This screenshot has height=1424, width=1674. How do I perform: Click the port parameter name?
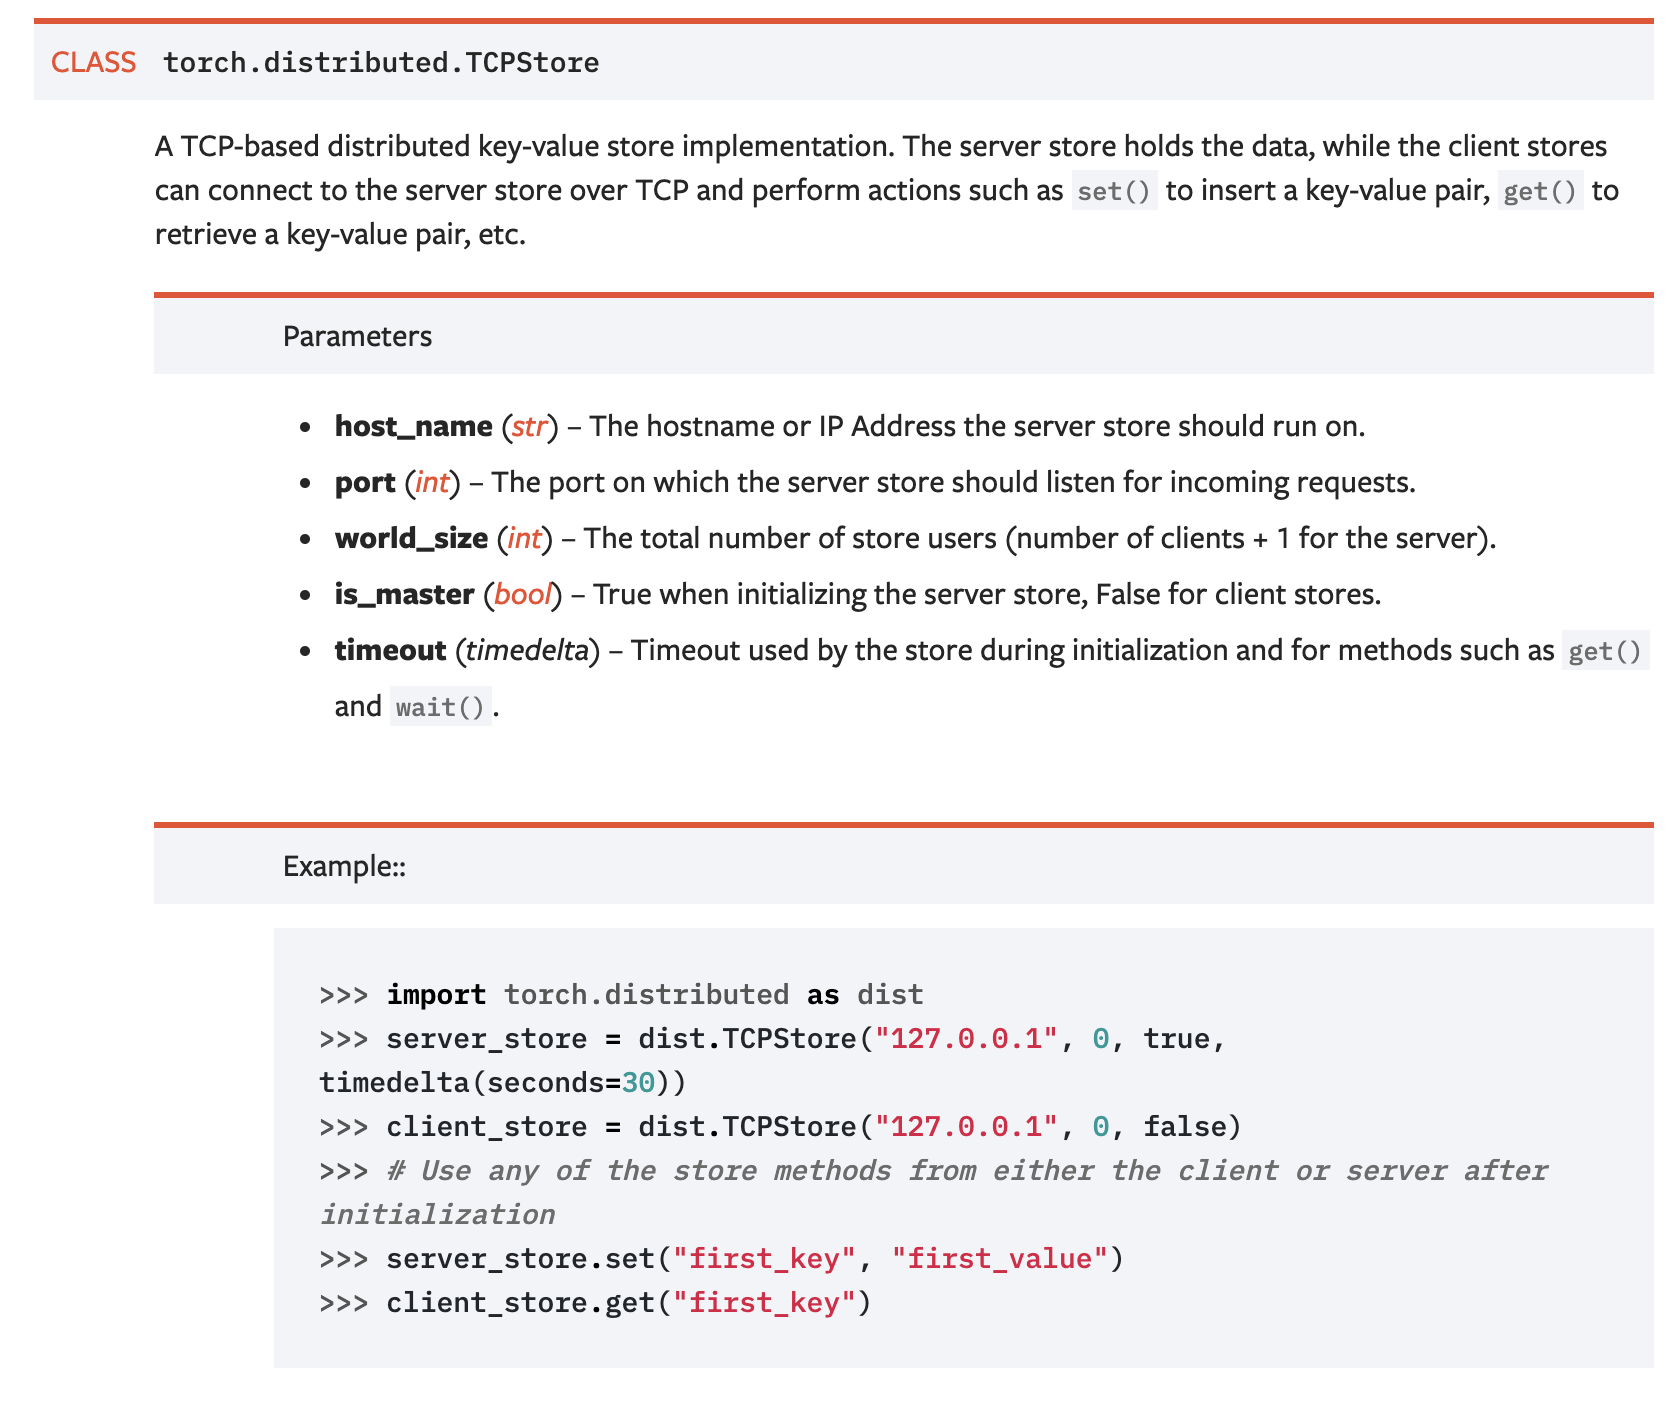tap(365, 483)
